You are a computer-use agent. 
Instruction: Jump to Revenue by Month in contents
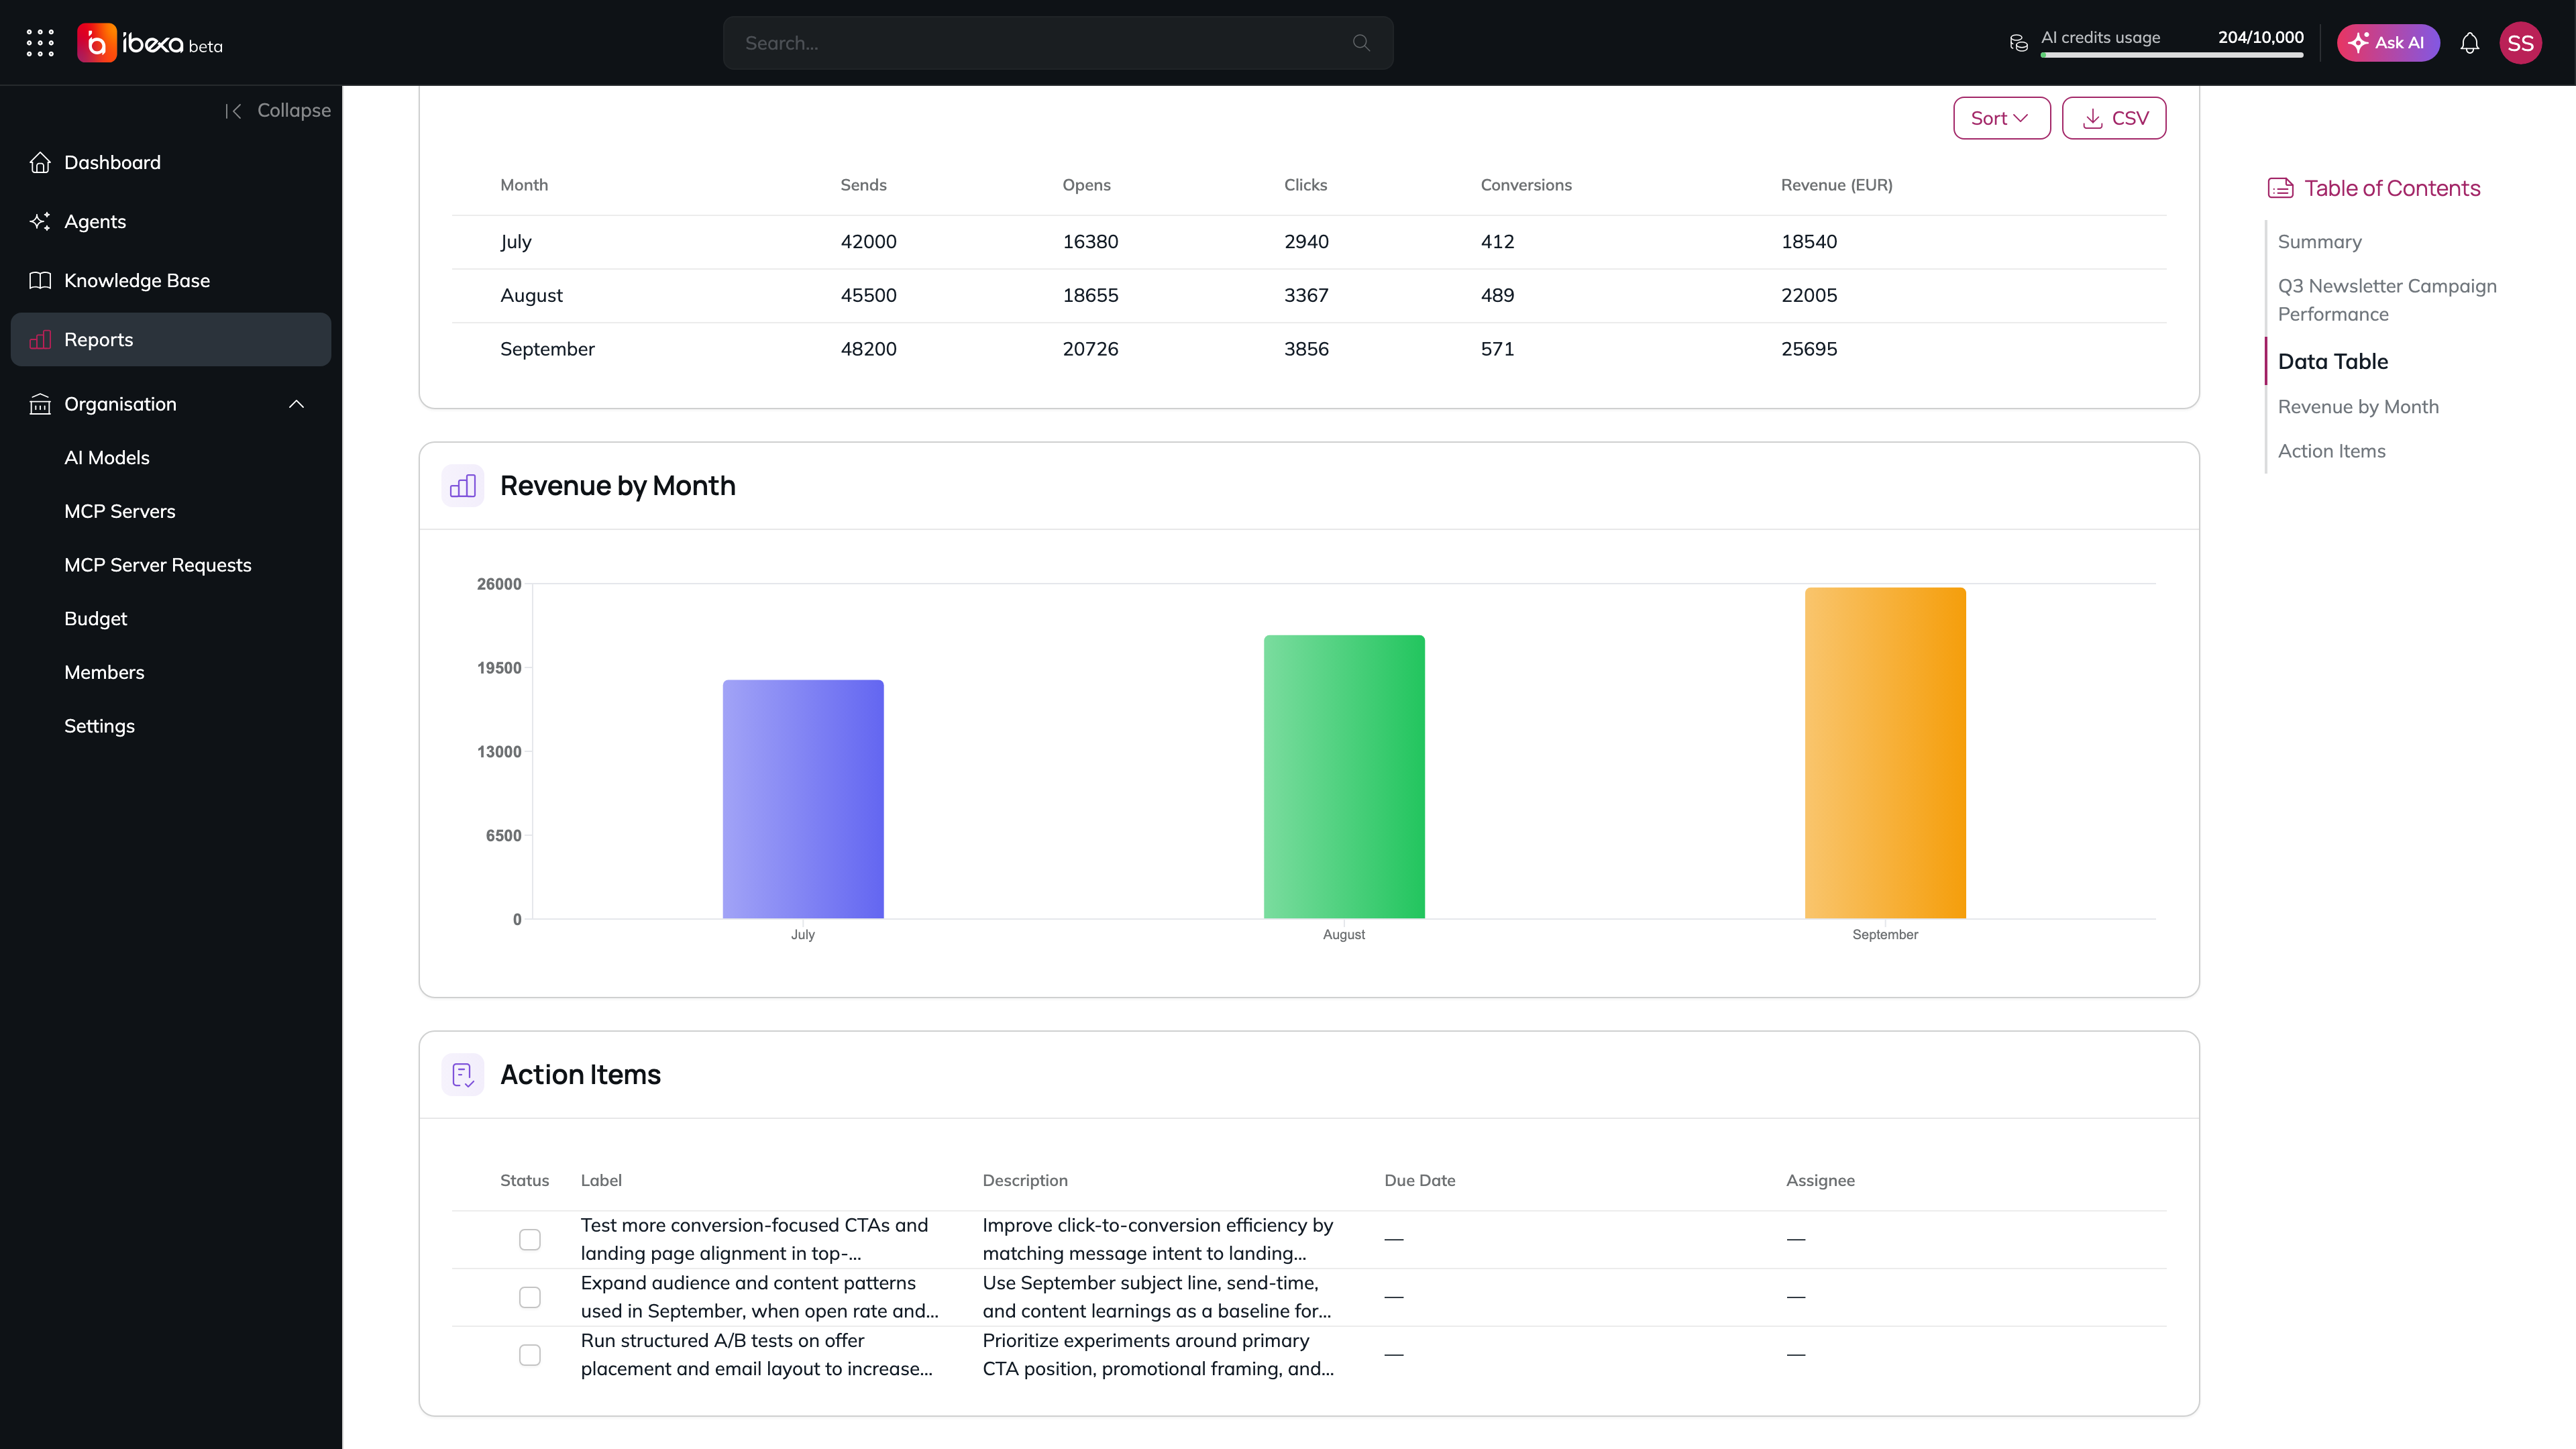pyautogui.click(x=2358, y=407)
